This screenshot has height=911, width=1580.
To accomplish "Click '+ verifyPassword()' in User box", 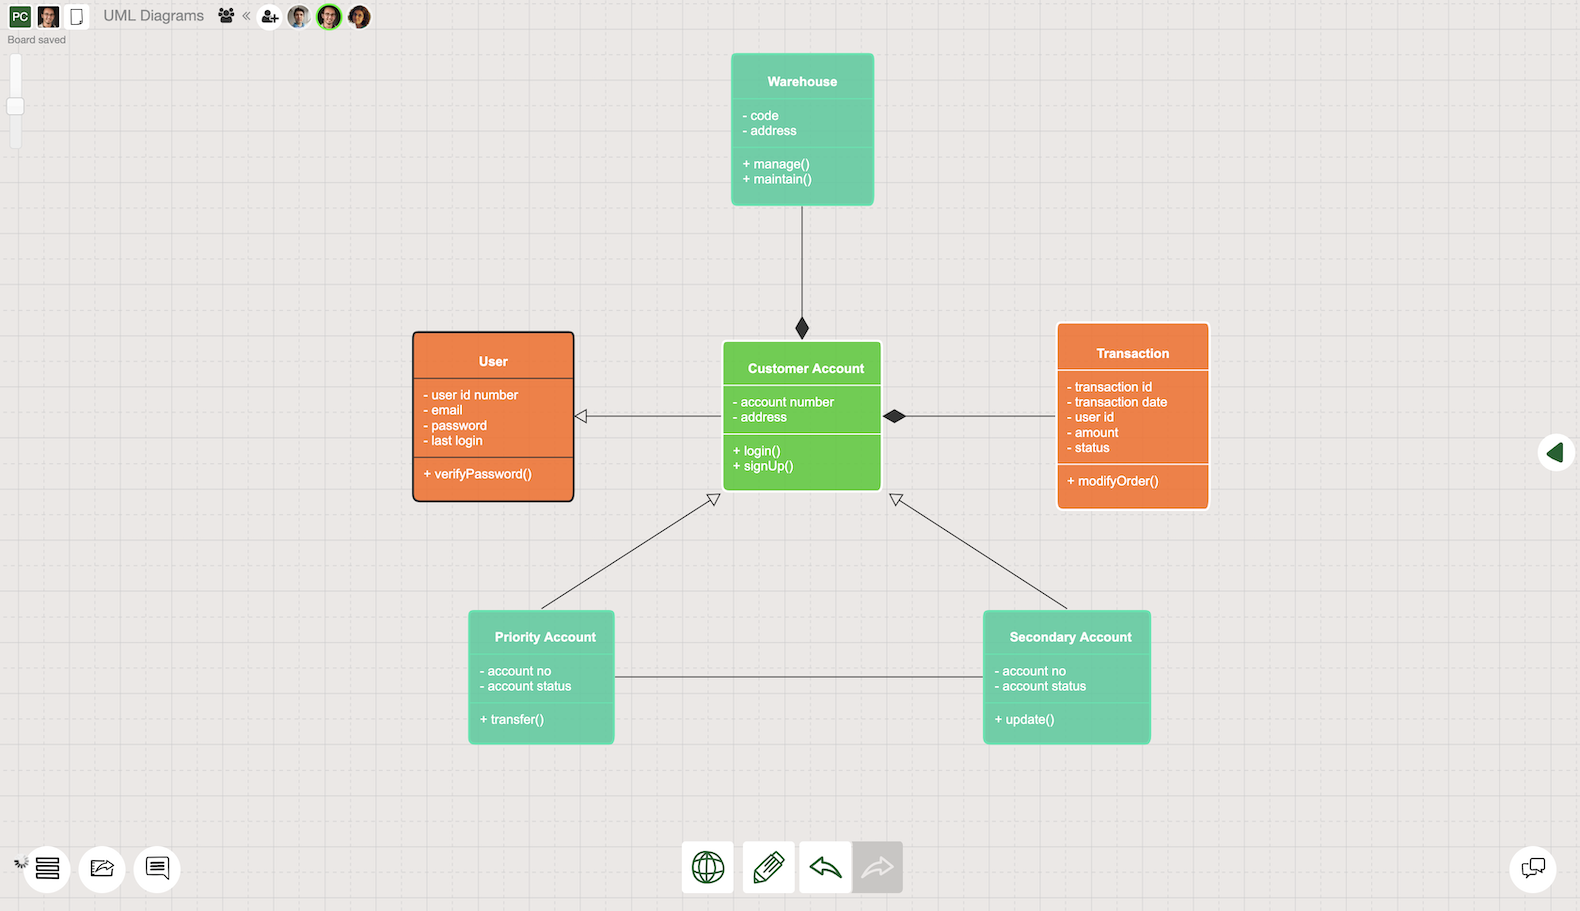I will pos(478,474).
